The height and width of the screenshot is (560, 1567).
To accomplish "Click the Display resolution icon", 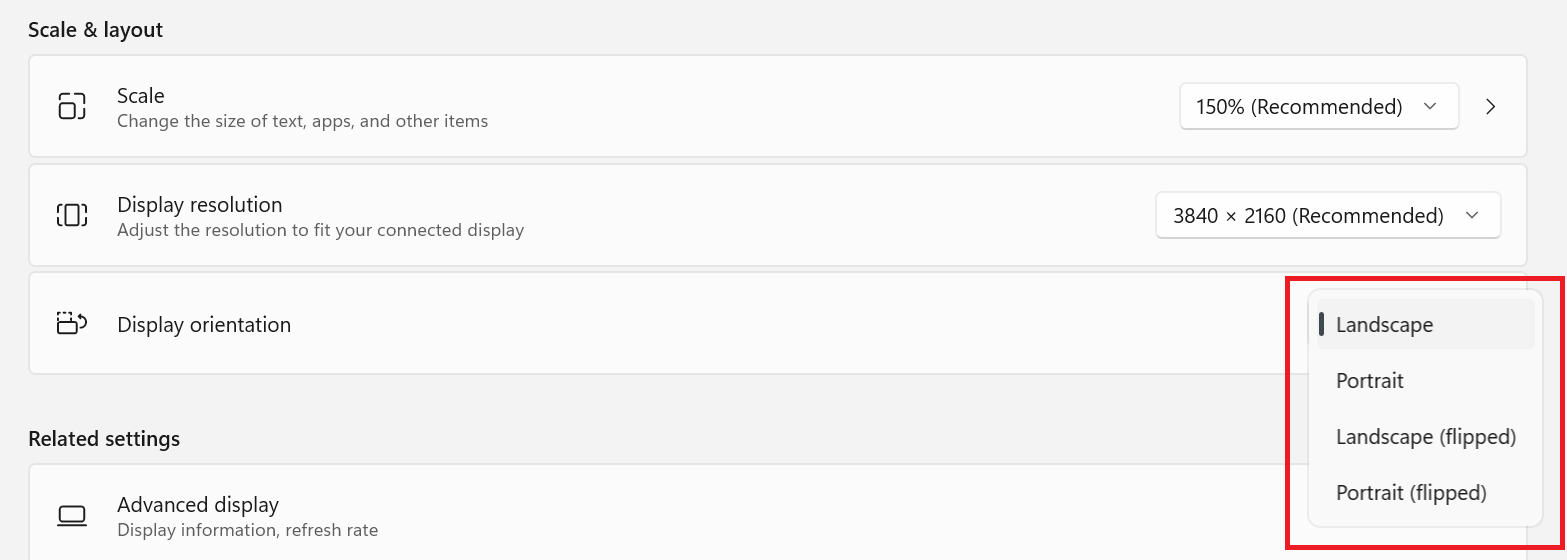I will pos(72,215).
